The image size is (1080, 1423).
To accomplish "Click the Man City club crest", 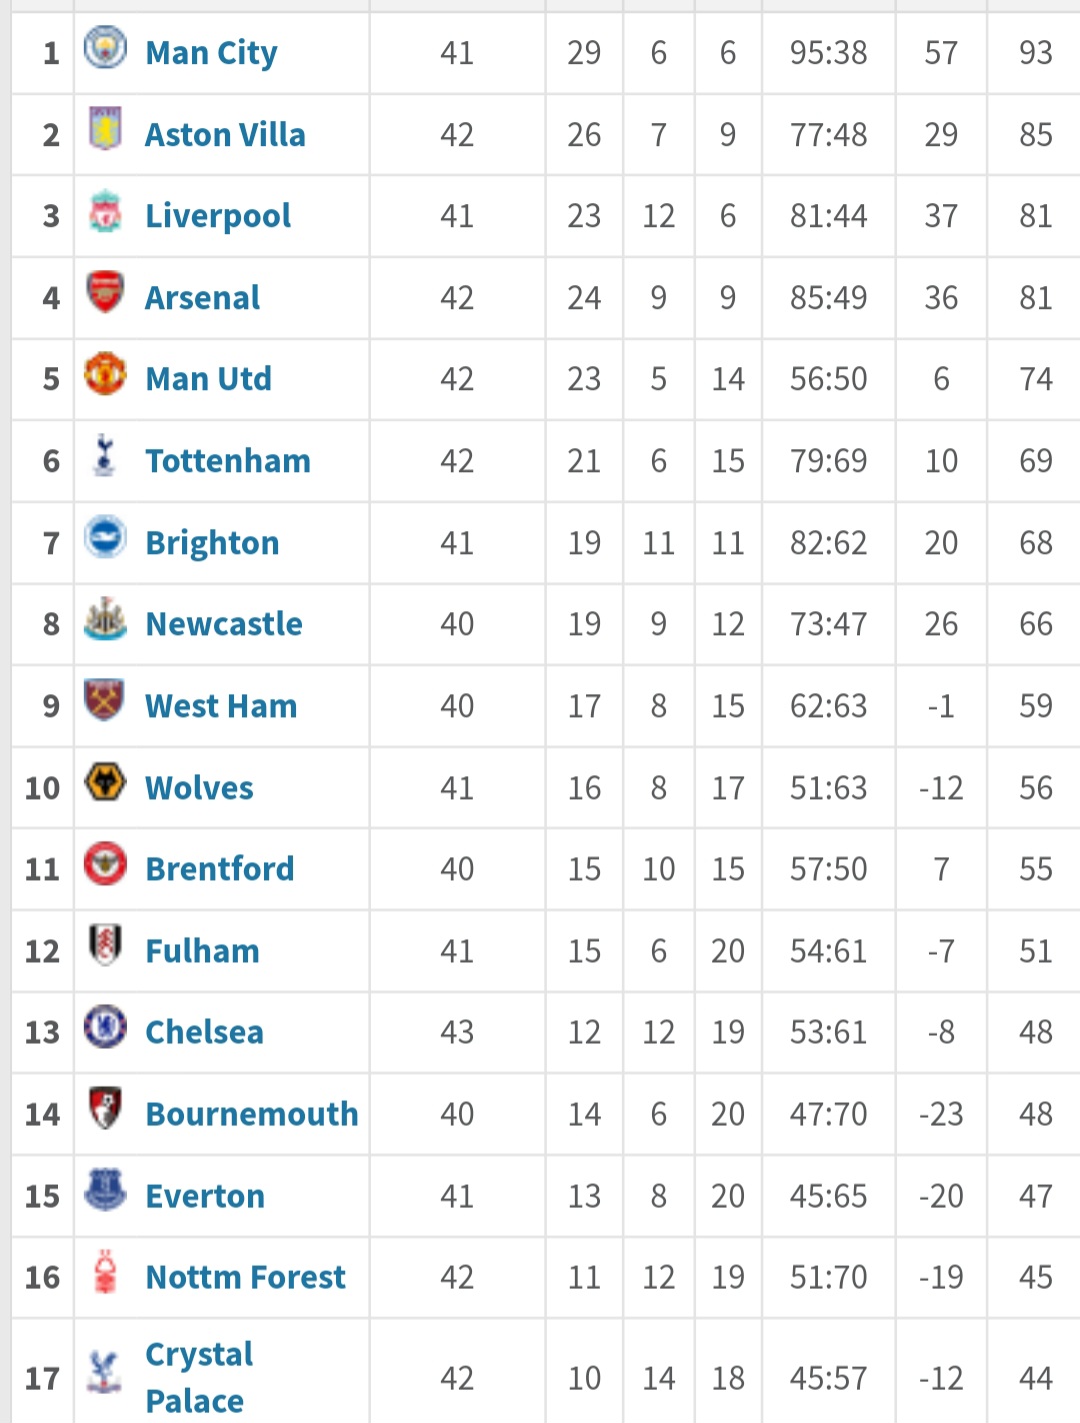I will [x=105, y=46].
